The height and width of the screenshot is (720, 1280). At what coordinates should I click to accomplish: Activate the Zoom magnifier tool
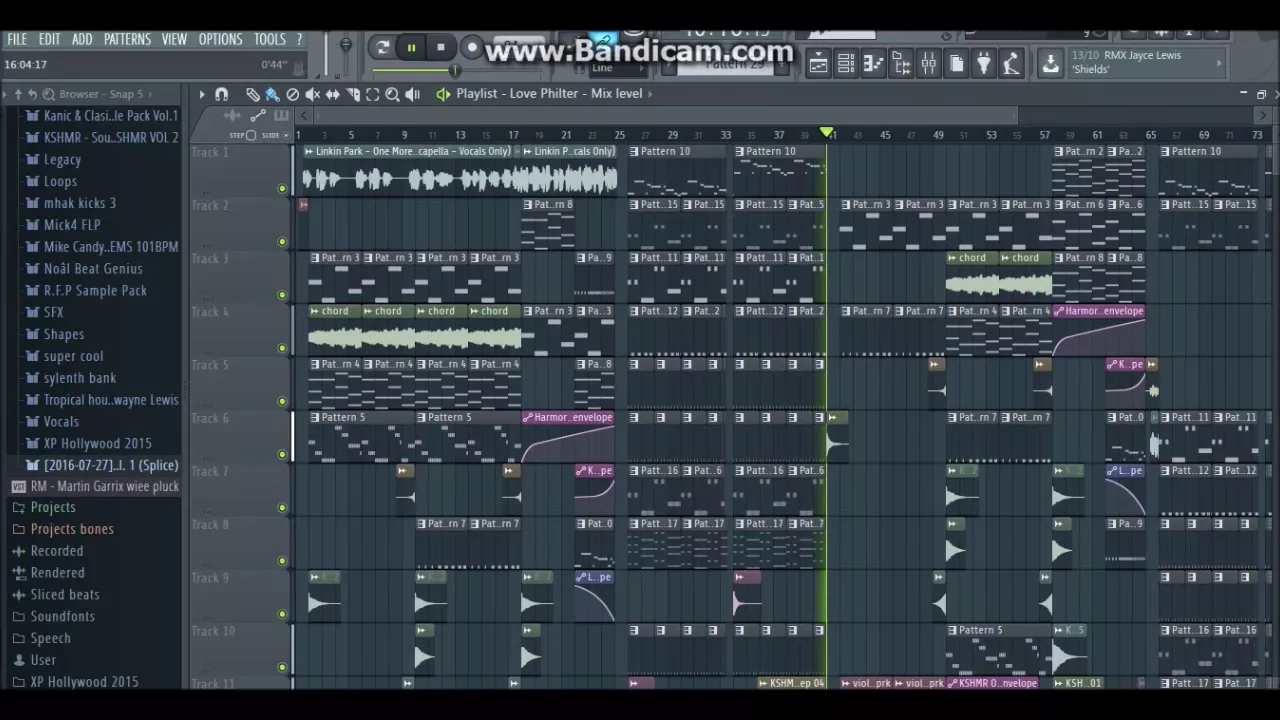point(392,94)
